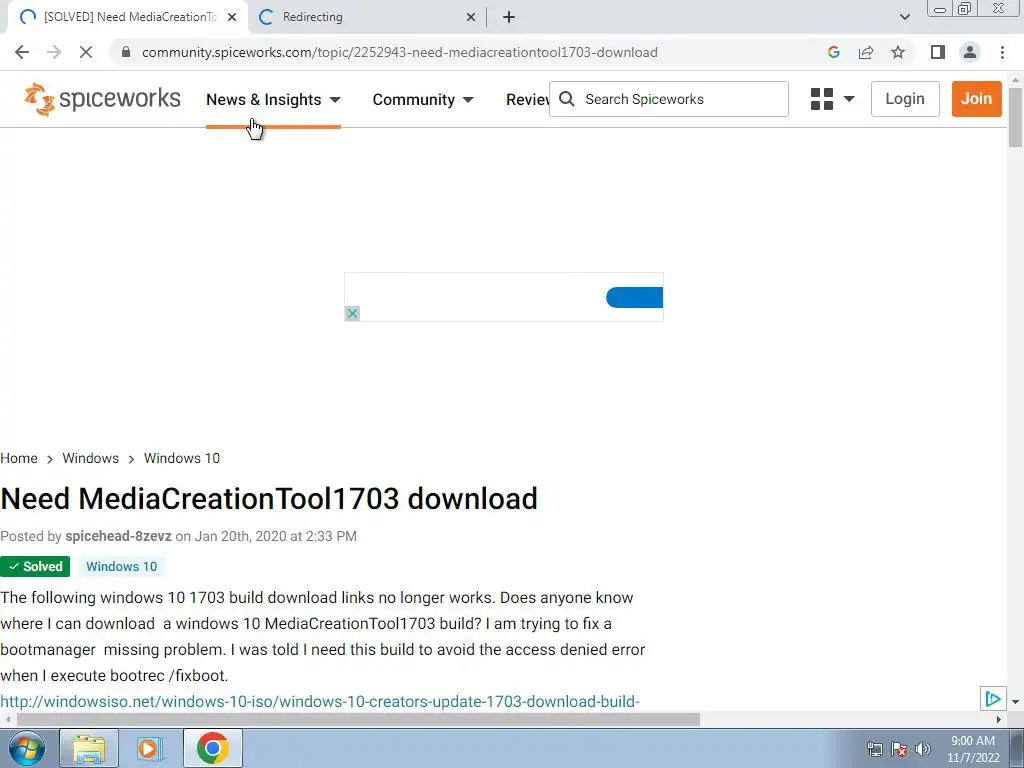Open the Chrome profile avatar

(970, 52)
